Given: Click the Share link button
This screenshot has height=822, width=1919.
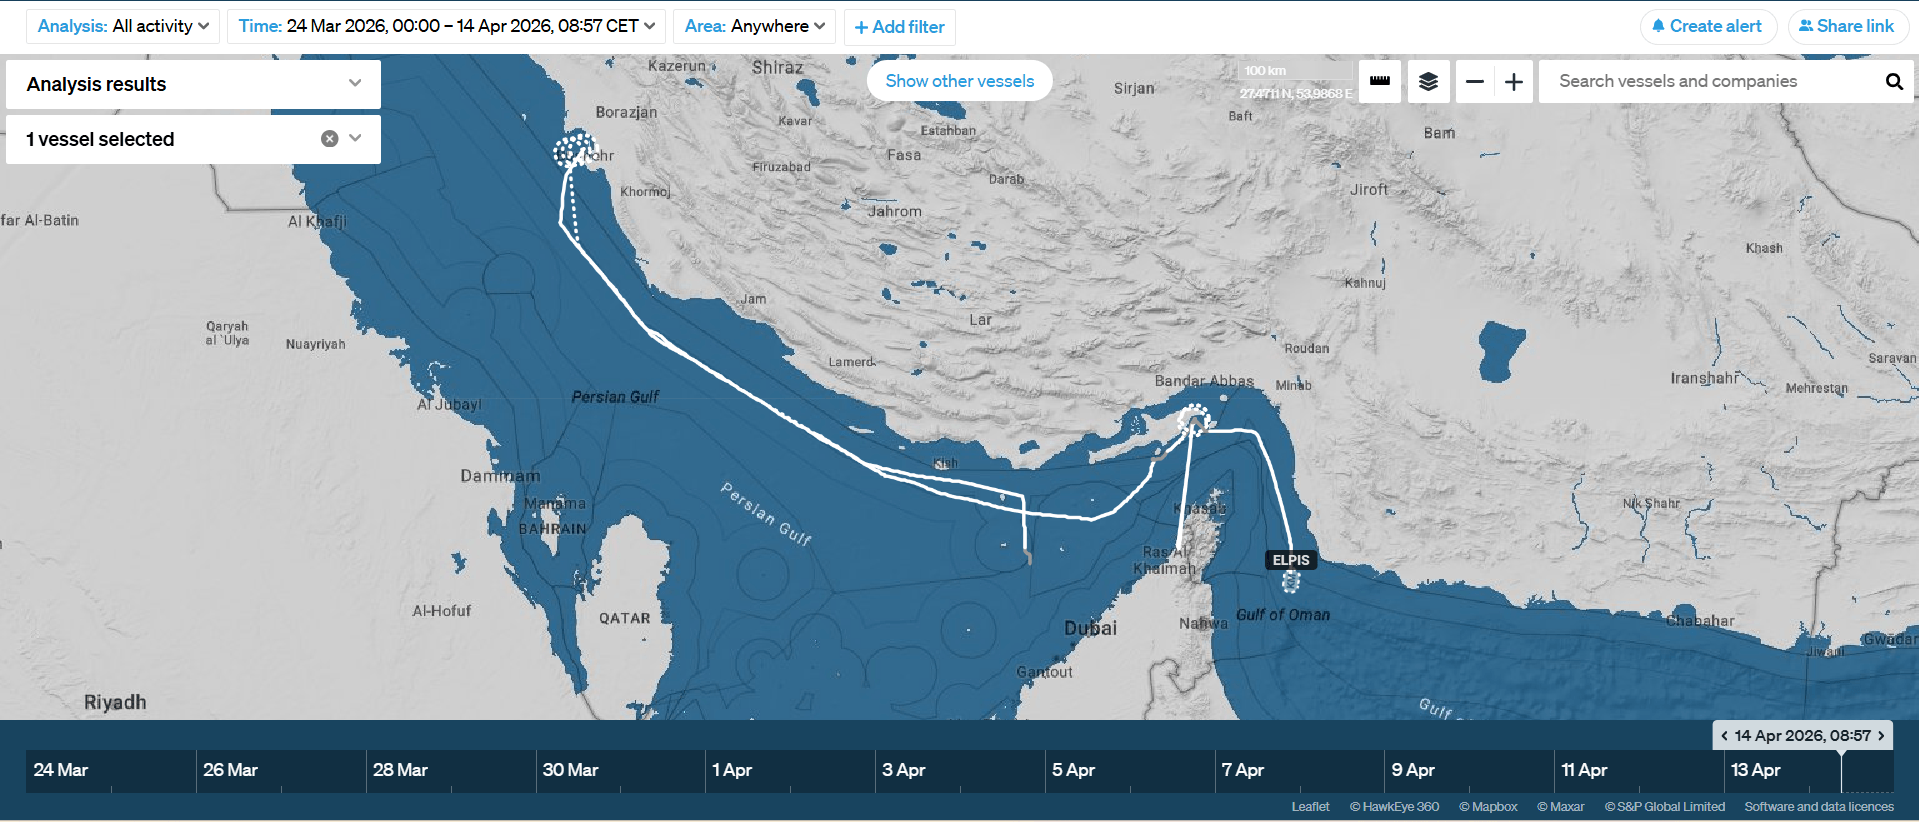Looking at the screenshot, I should click(1847, 26).
